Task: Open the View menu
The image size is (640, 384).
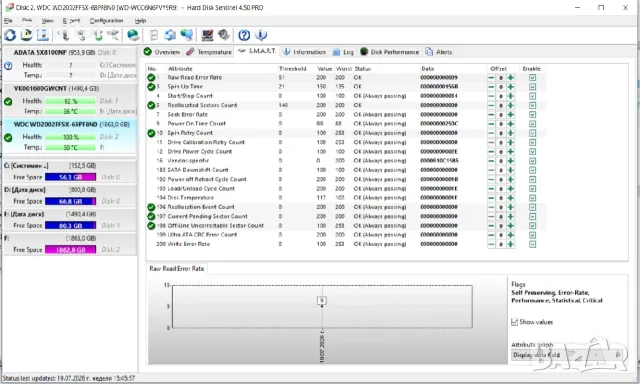Action: click(47, 20)
